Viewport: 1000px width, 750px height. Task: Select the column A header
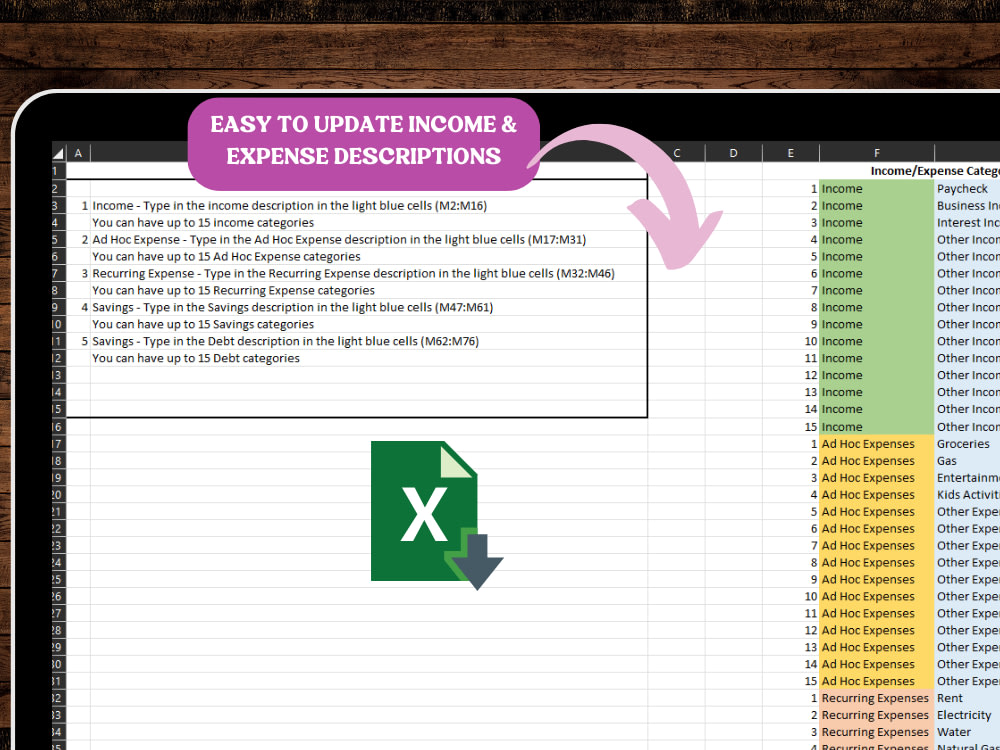pos(78,152)
